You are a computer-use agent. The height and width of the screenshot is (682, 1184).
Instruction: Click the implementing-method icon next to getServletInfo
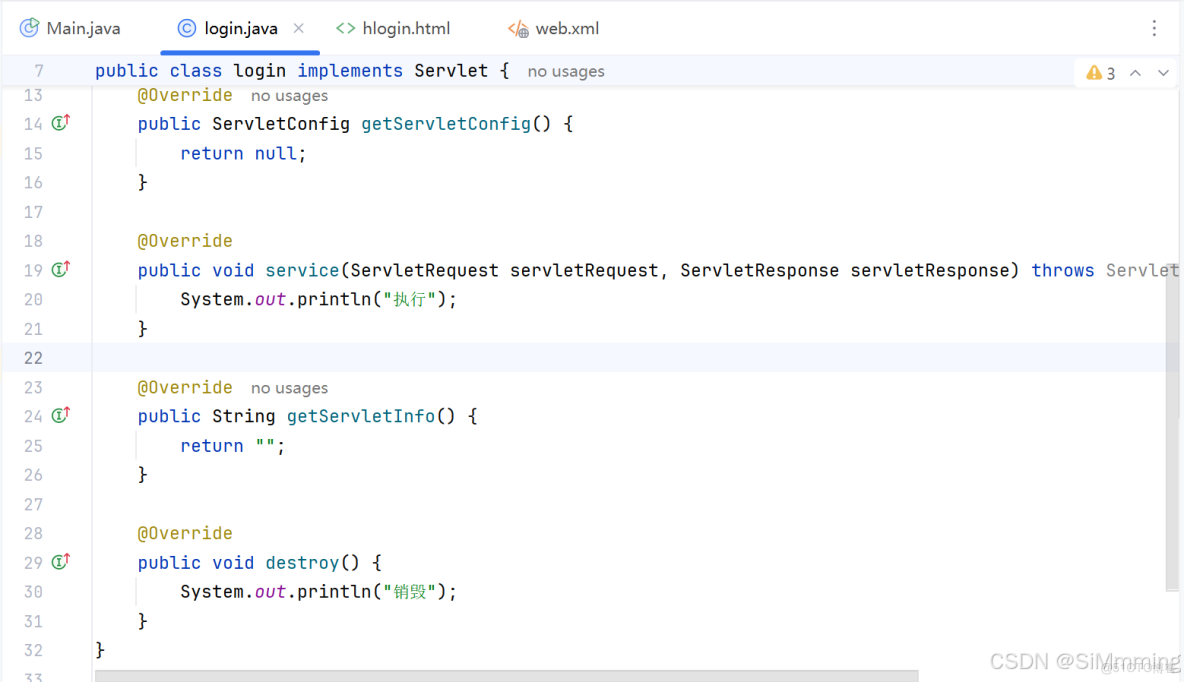tap(60, 415)
